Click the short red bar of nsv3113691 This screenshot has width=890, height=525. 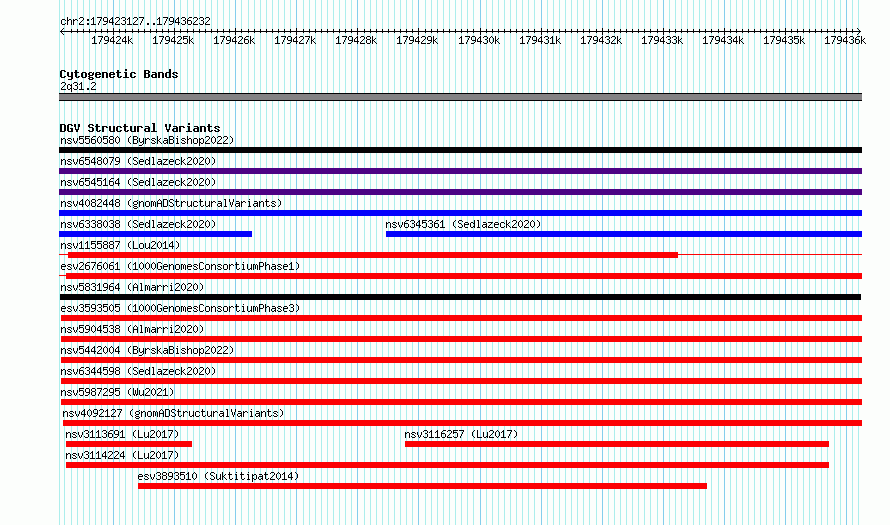(129, 444)
